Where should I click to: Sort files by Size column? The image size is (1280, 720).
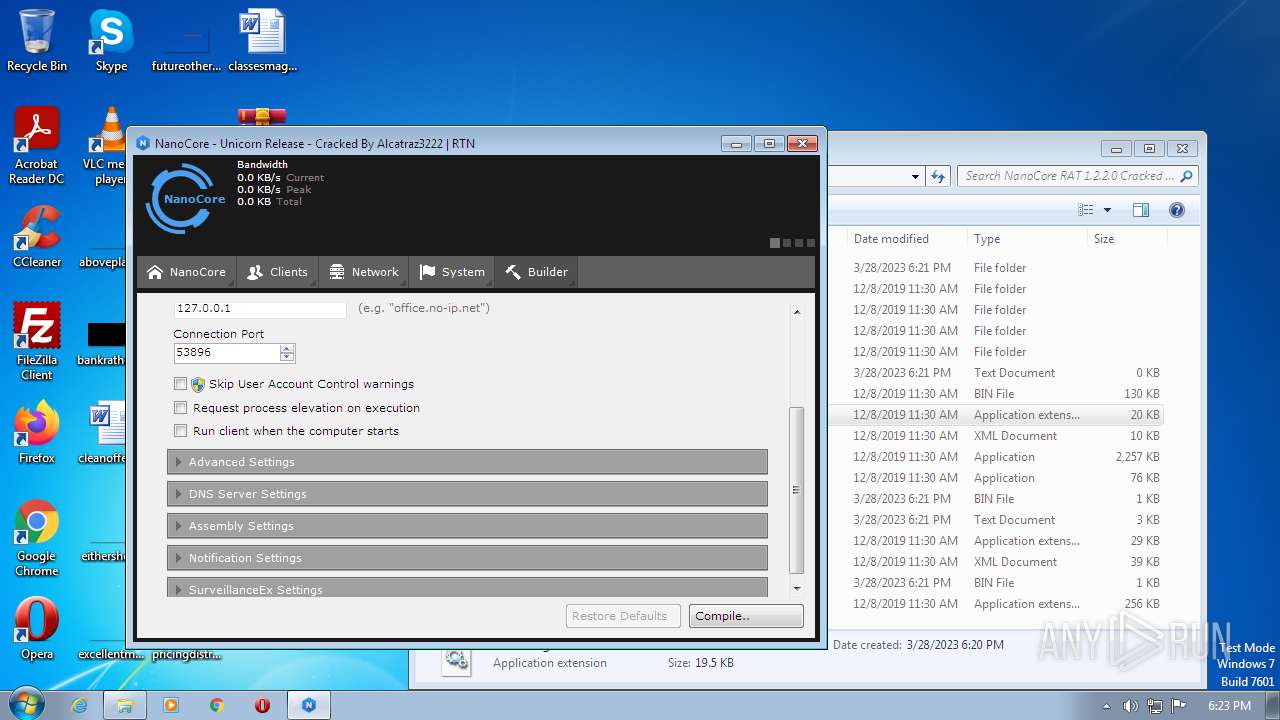point(1127,239)
